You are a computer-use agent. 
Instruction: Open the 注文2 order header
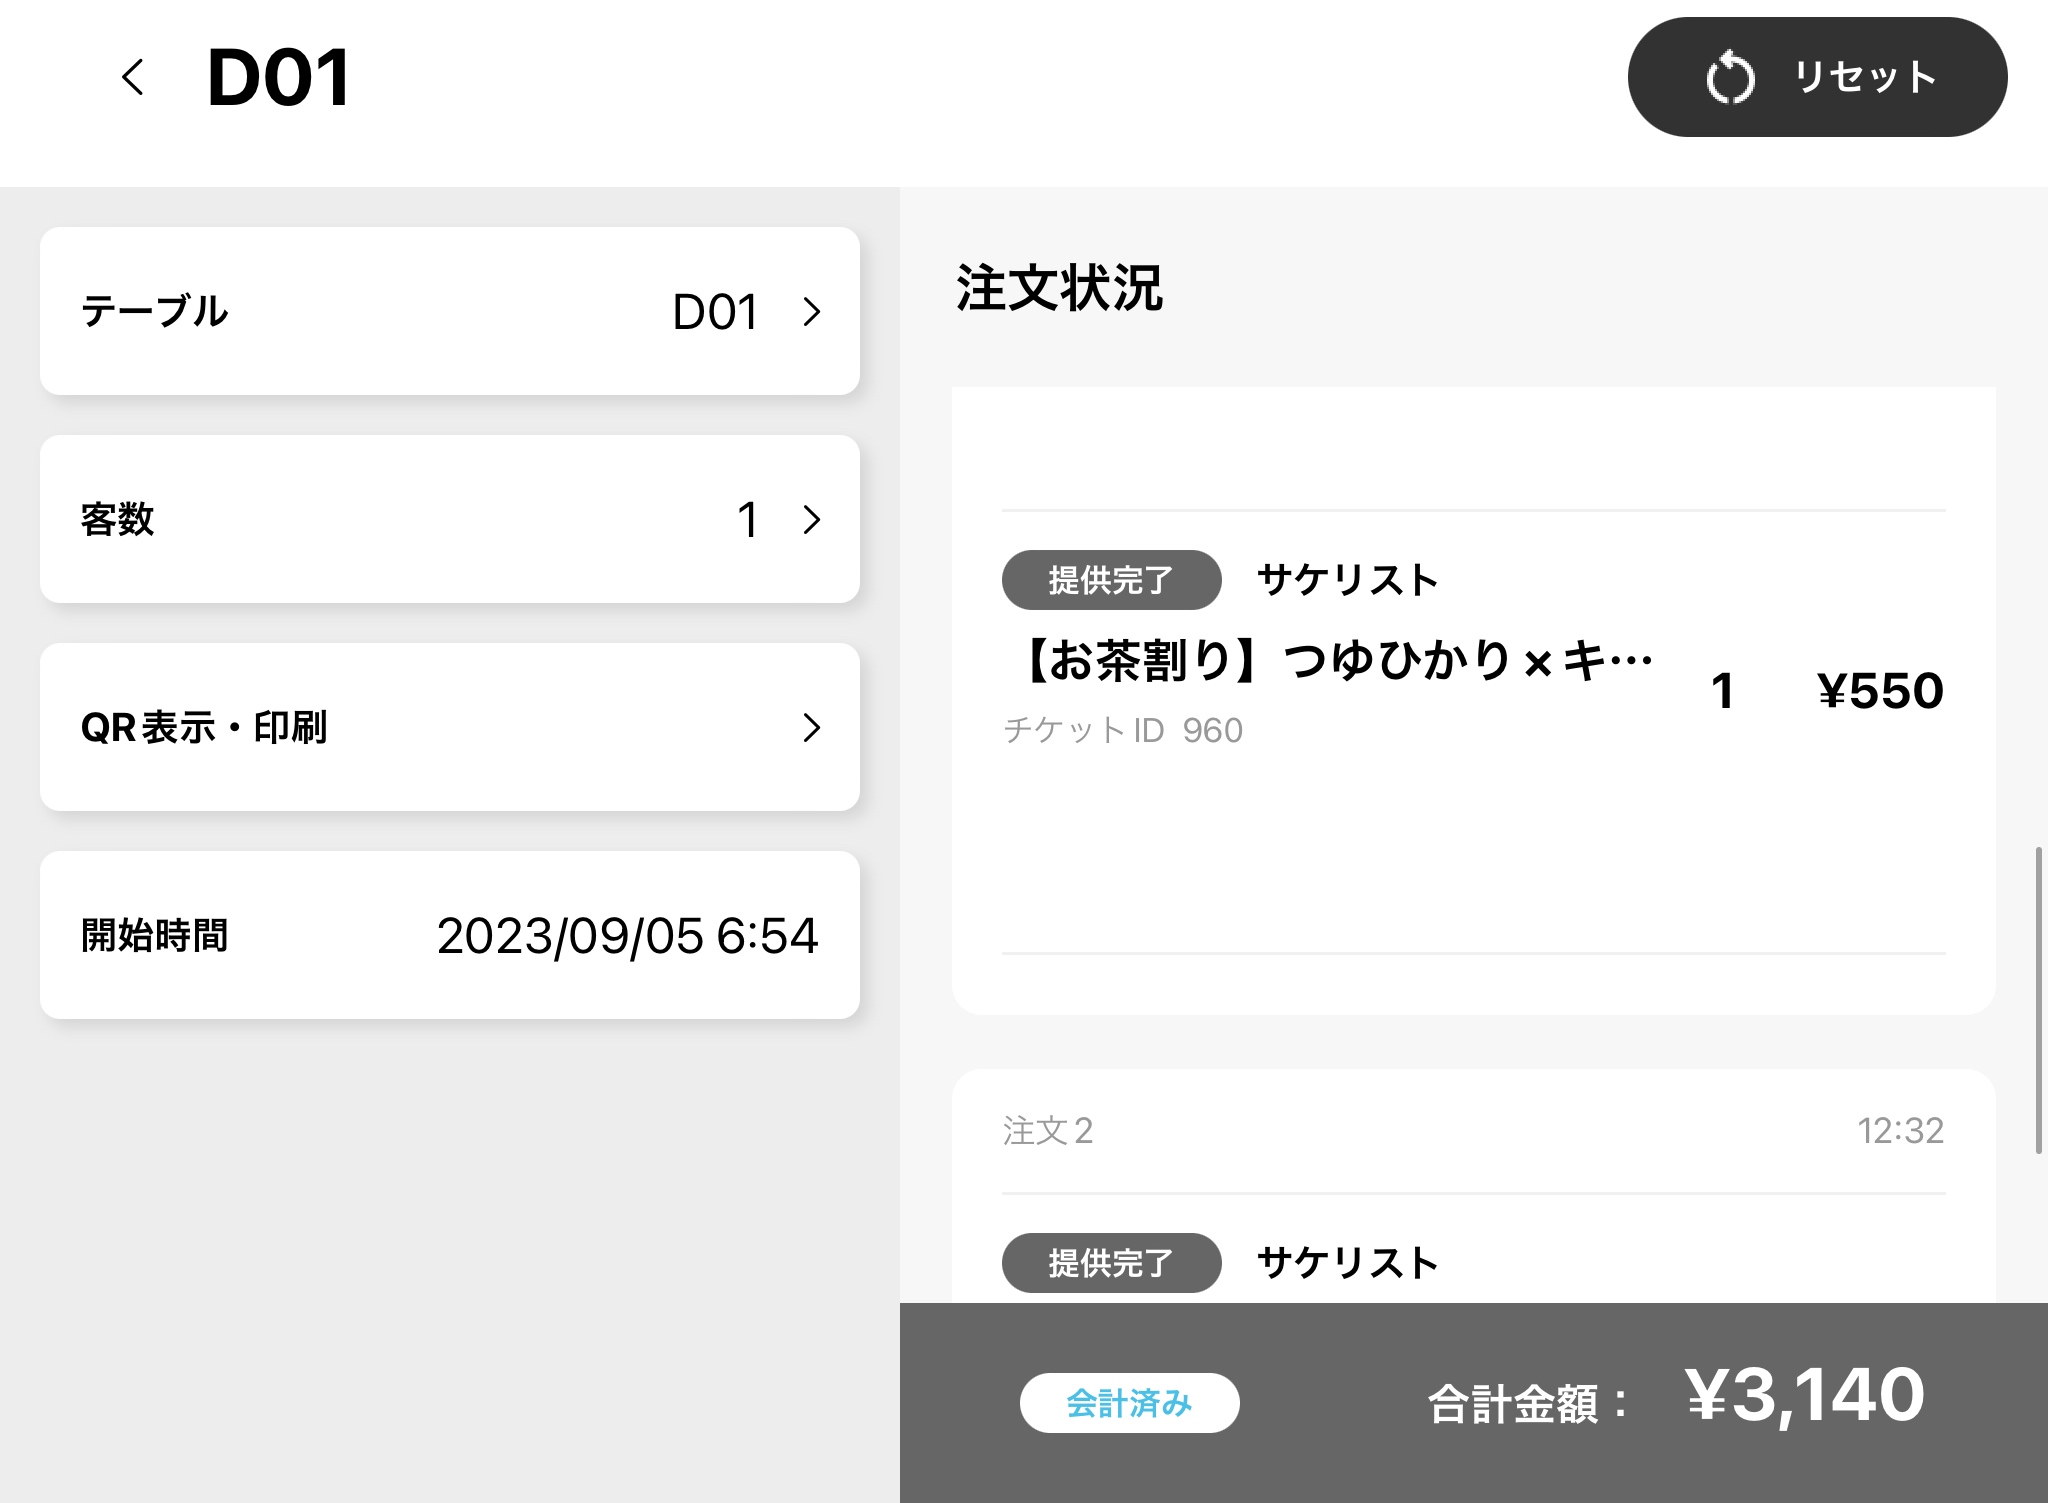[1048, 1131]
